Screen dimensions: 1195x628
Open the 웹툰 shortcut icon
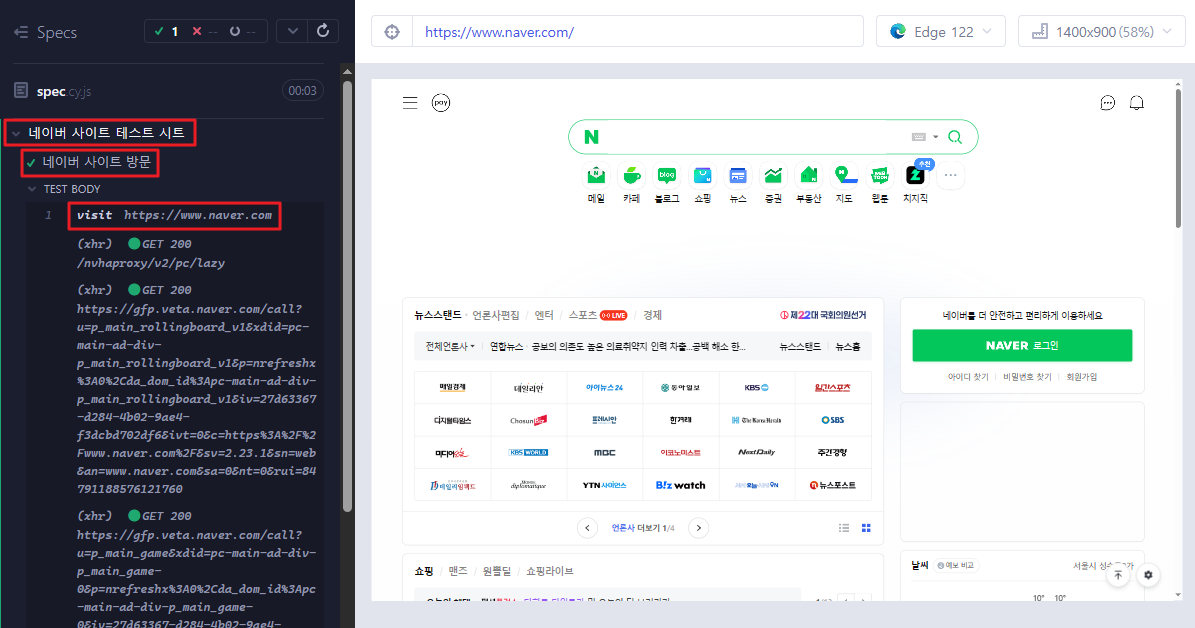(879, 176)
